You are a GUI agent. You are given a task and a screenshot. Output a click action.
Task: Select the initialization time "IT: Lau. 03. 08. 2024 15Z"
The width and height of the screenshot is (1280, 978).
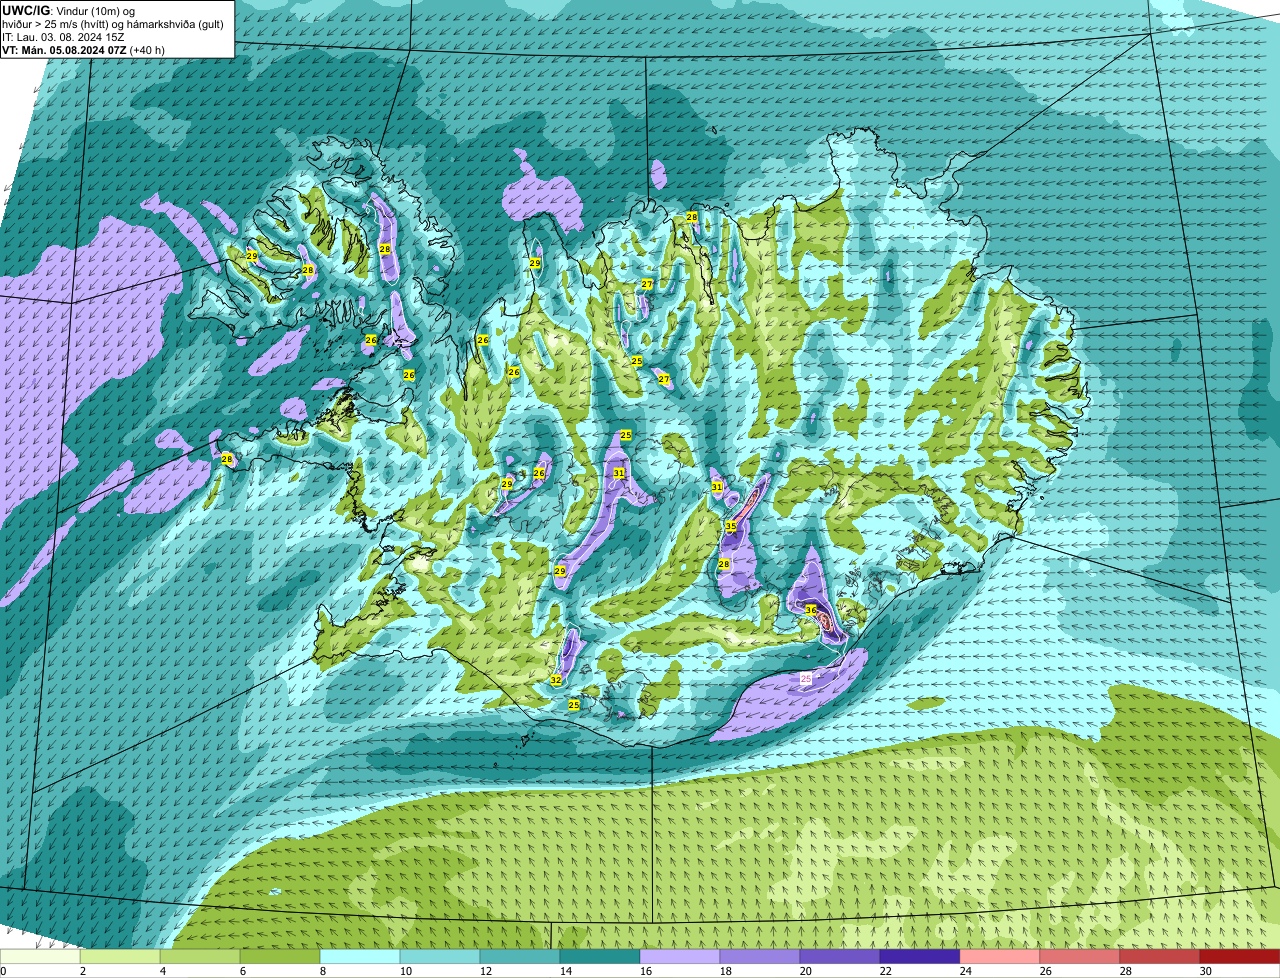[63, 37]
